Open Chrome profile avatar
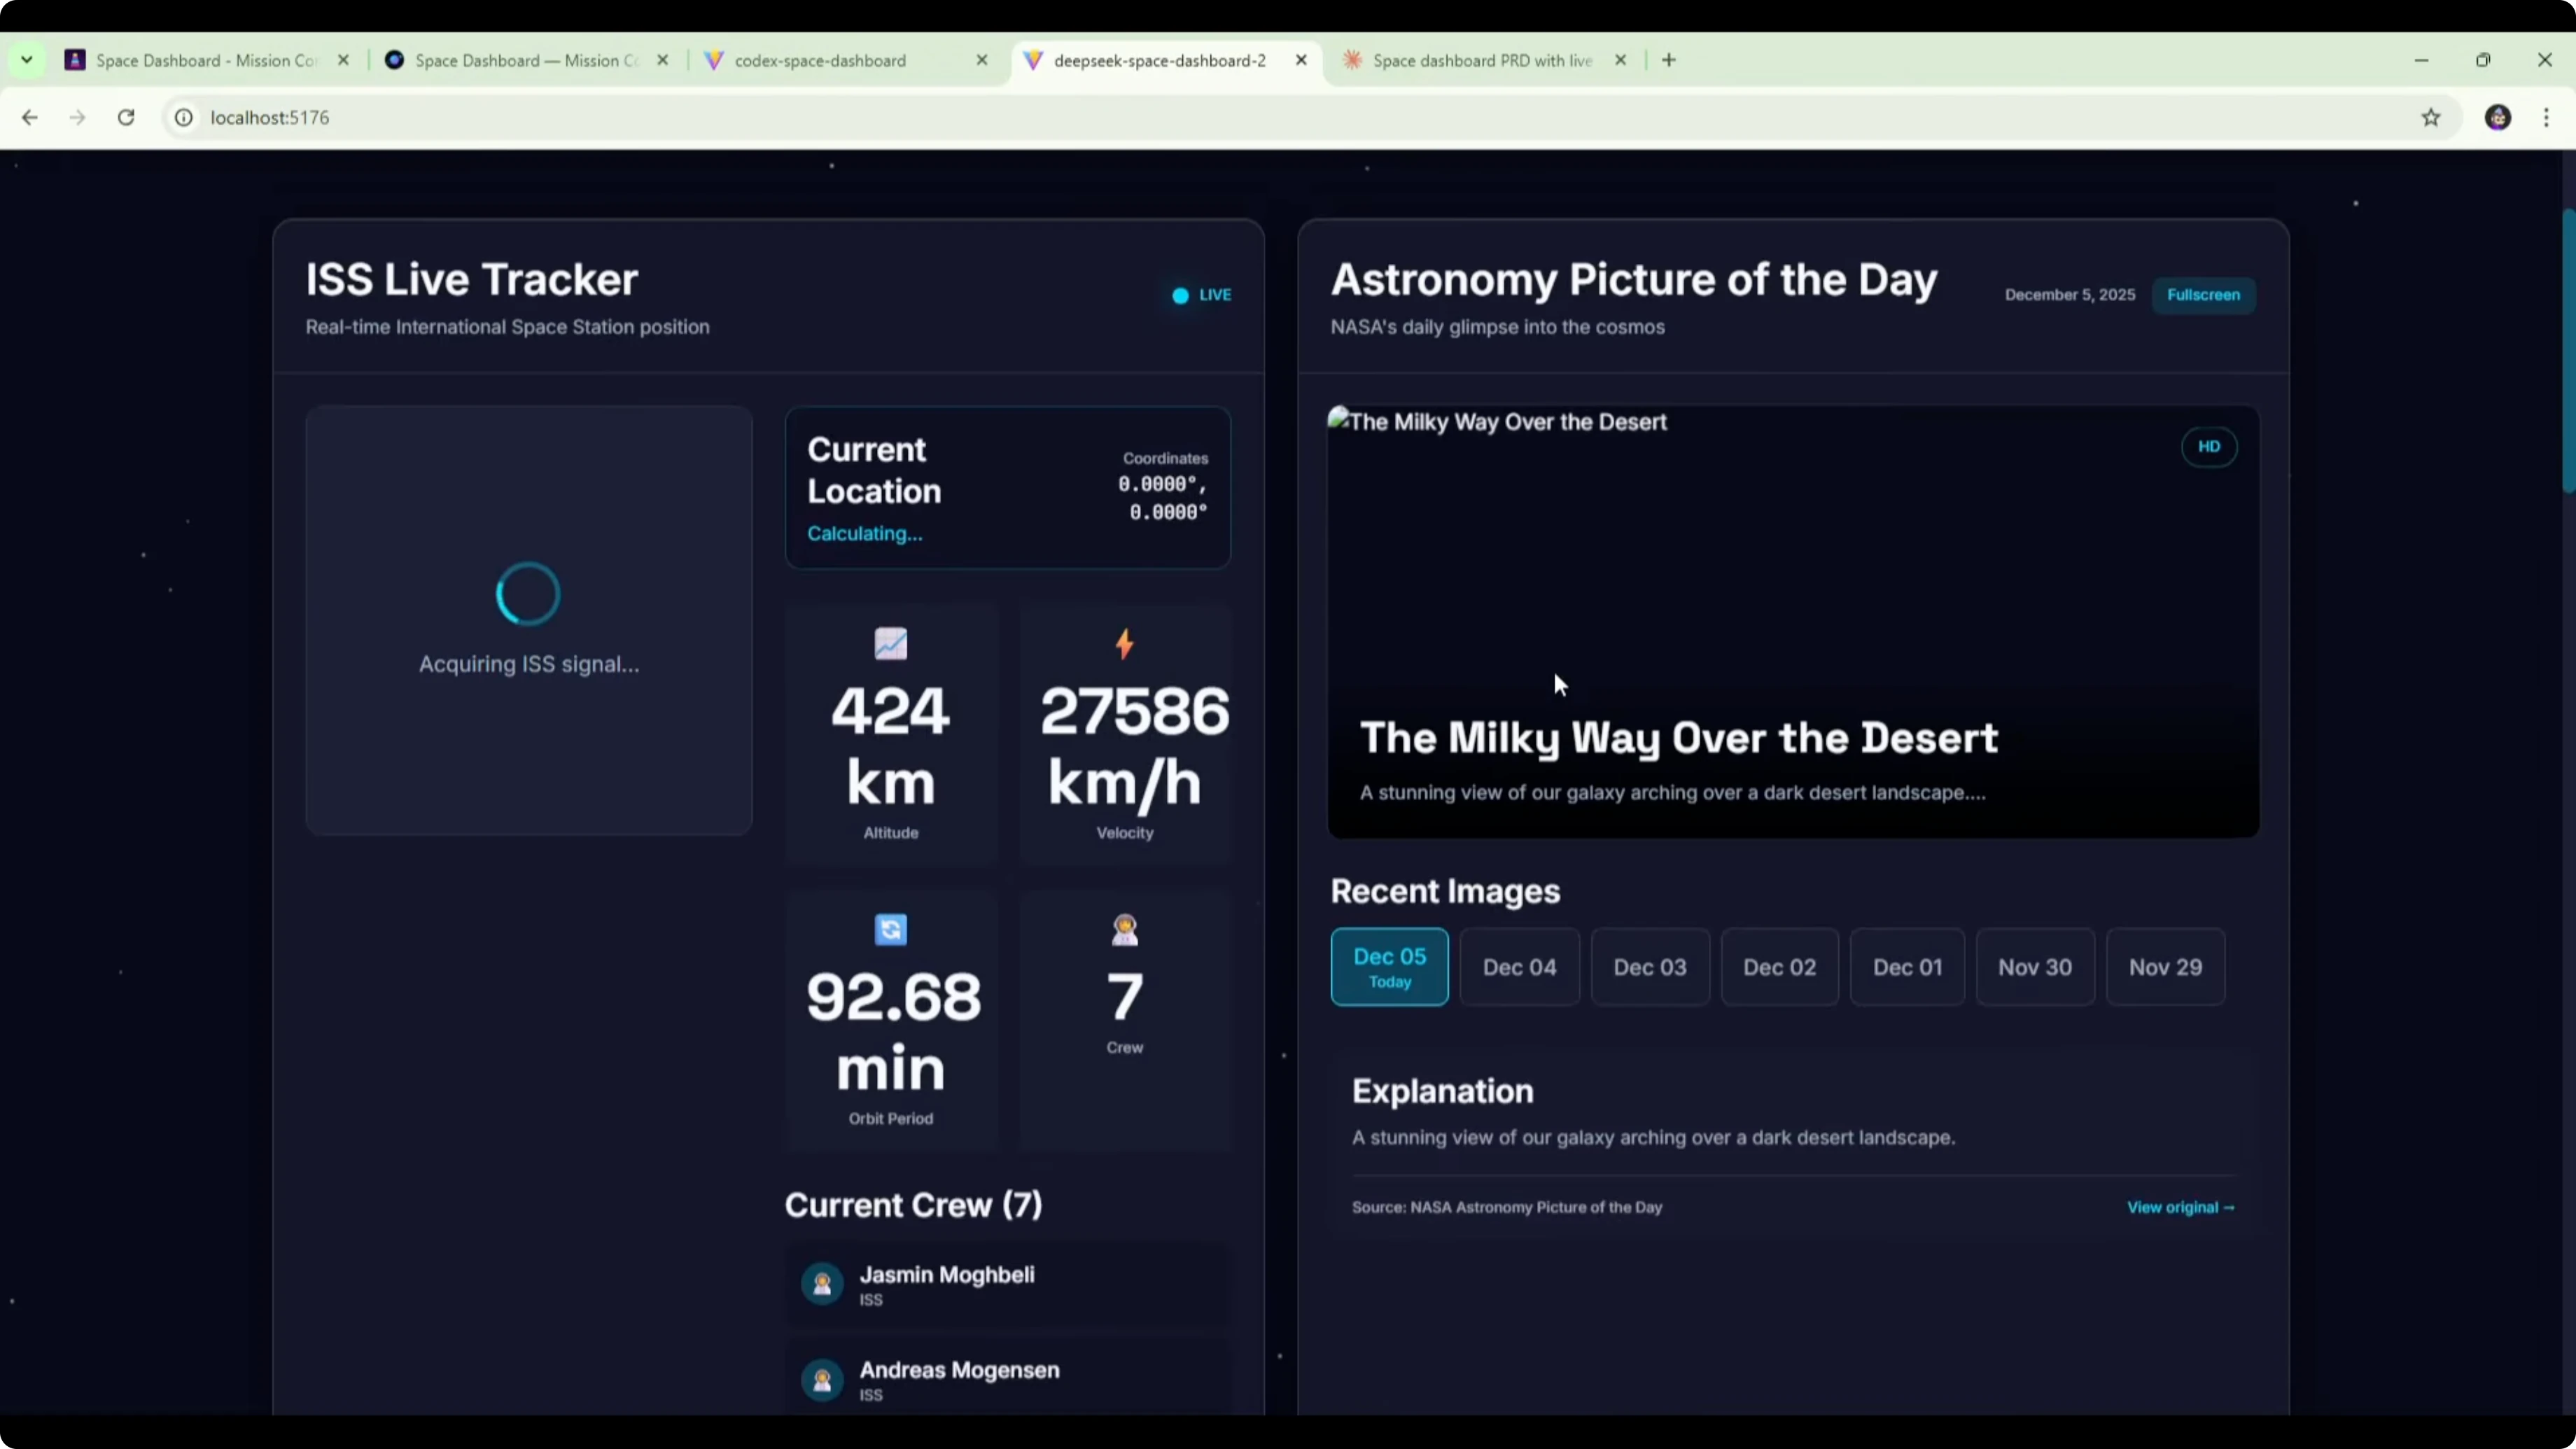The height and width of the screenshot is (1449, 2576). click(x=2497, y=118)
